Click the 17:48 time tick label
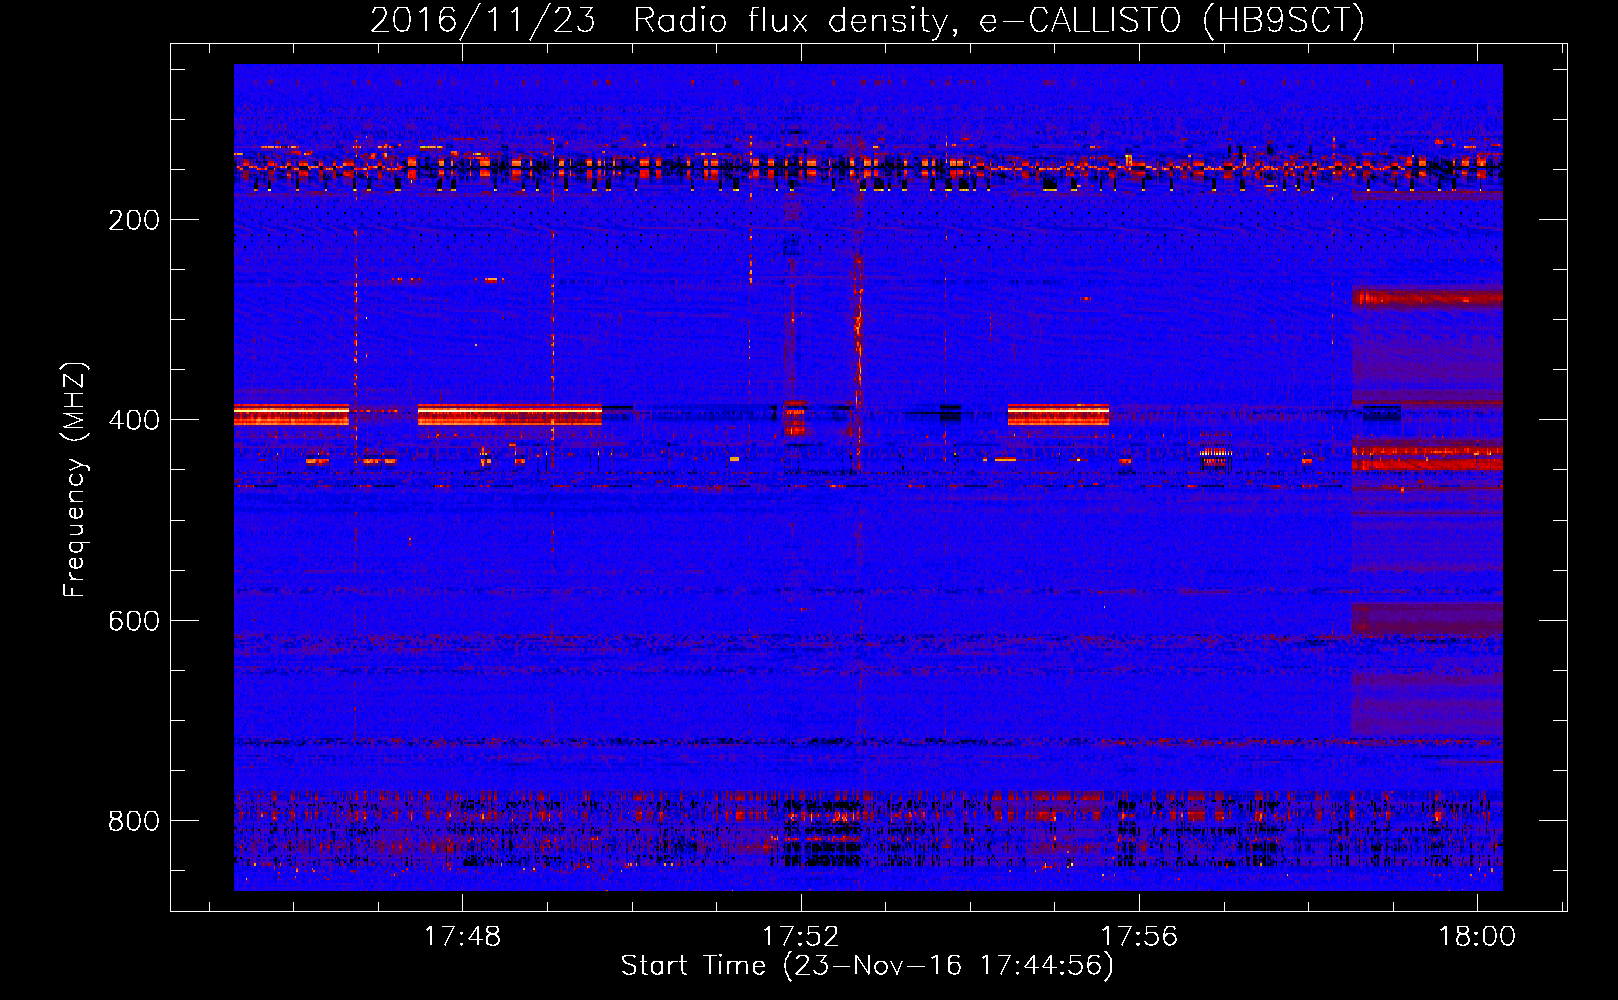This screenshot has width=1618, height=1000. tap(462, 937)
